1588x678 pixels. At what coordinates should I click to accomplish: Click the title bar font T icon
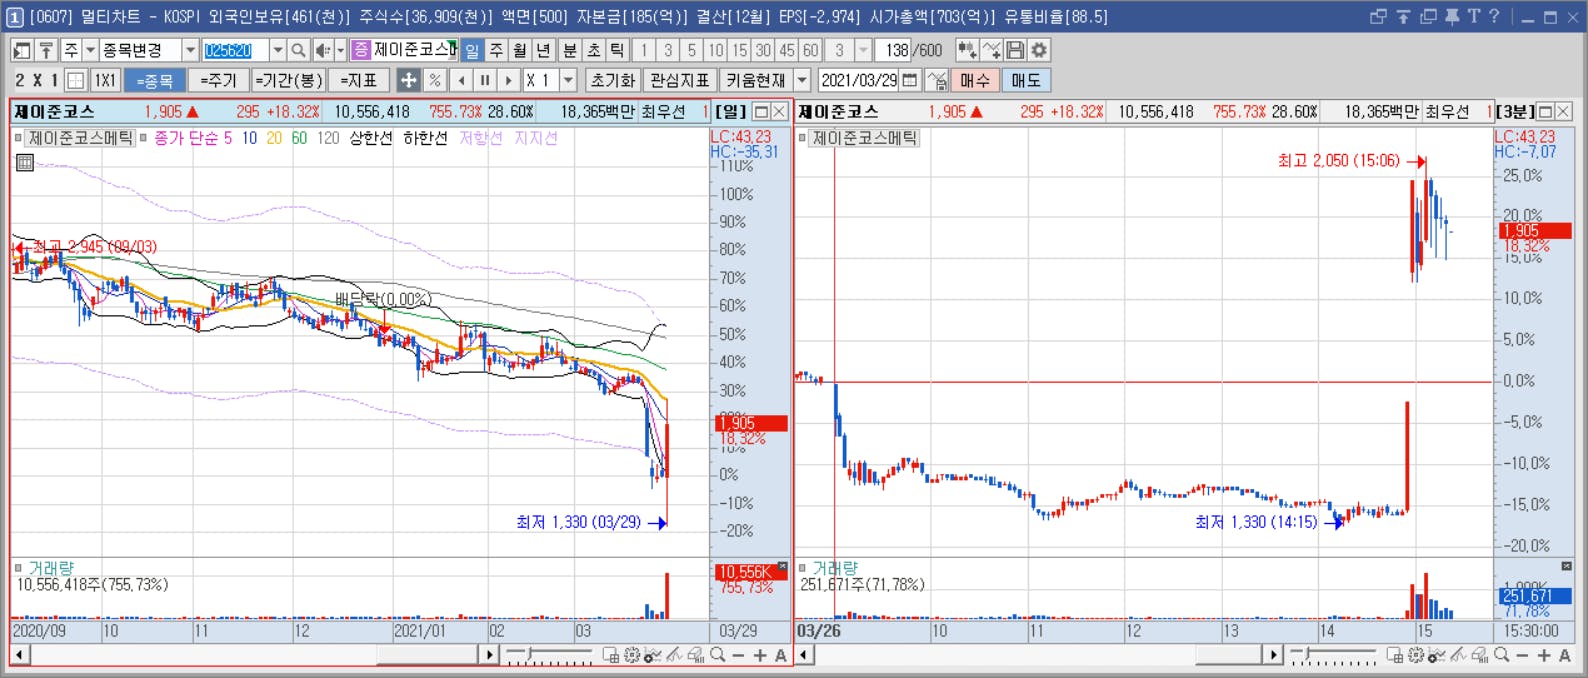click(x=1473, y=16)
